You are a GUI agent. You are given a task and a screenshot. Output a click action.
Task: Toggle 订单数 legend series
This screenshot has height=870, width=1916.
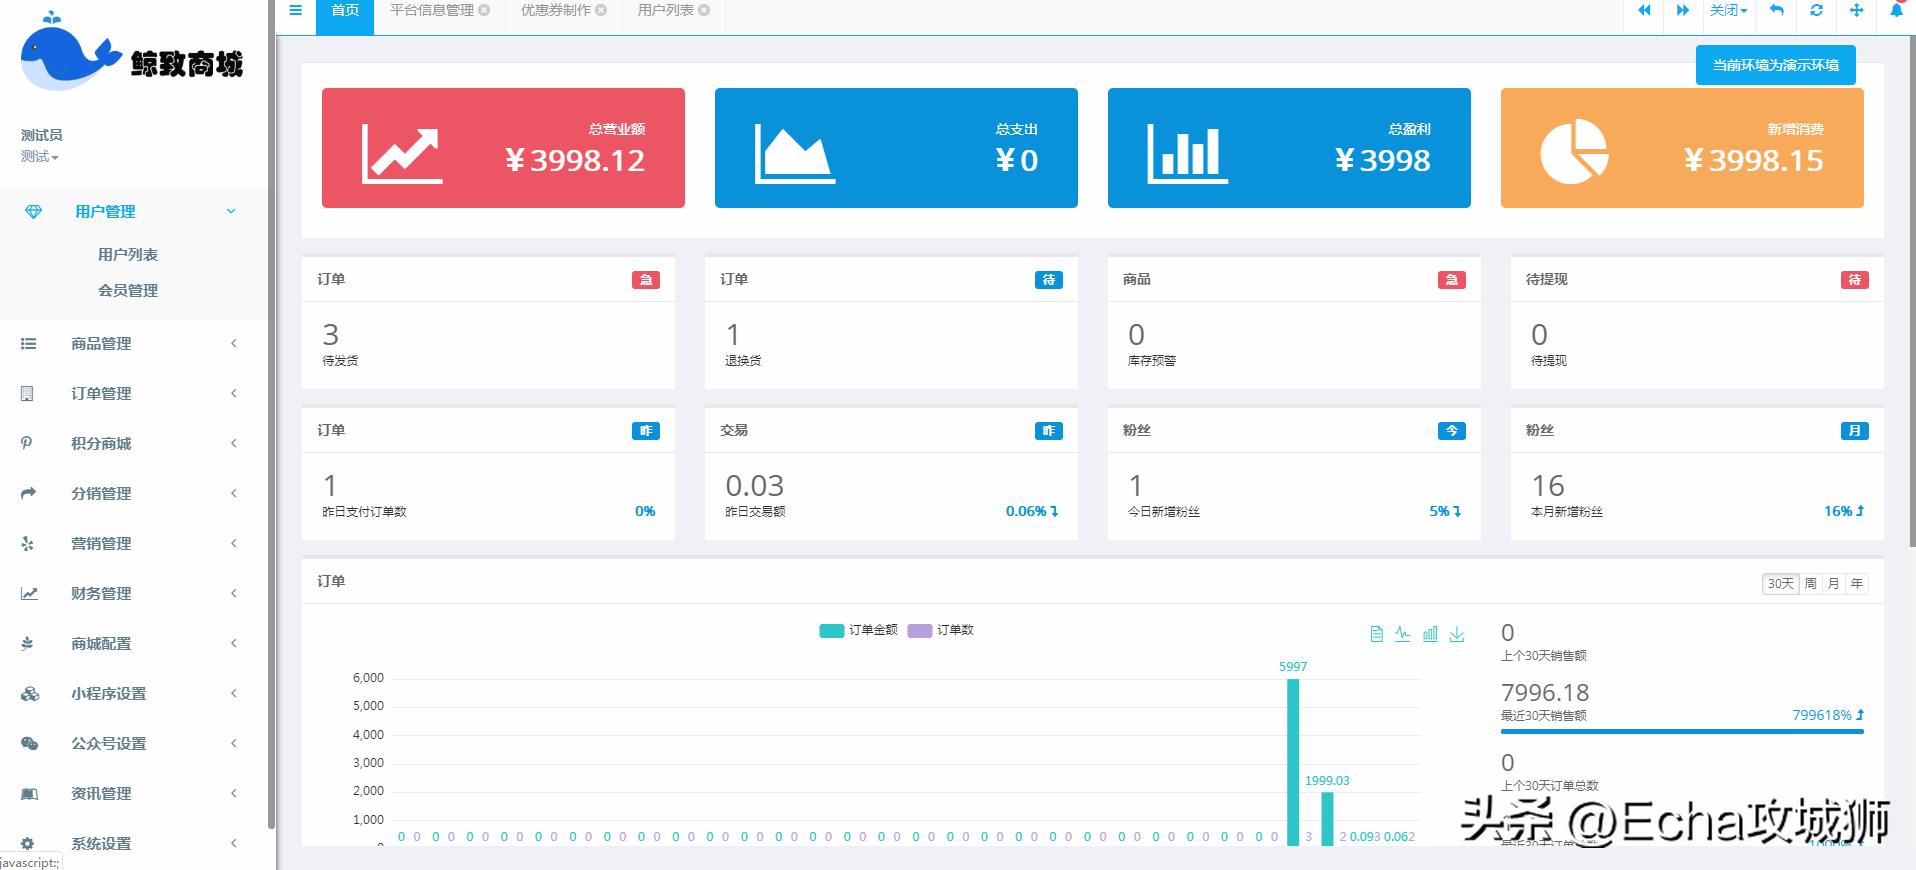(x=941, y=630)
